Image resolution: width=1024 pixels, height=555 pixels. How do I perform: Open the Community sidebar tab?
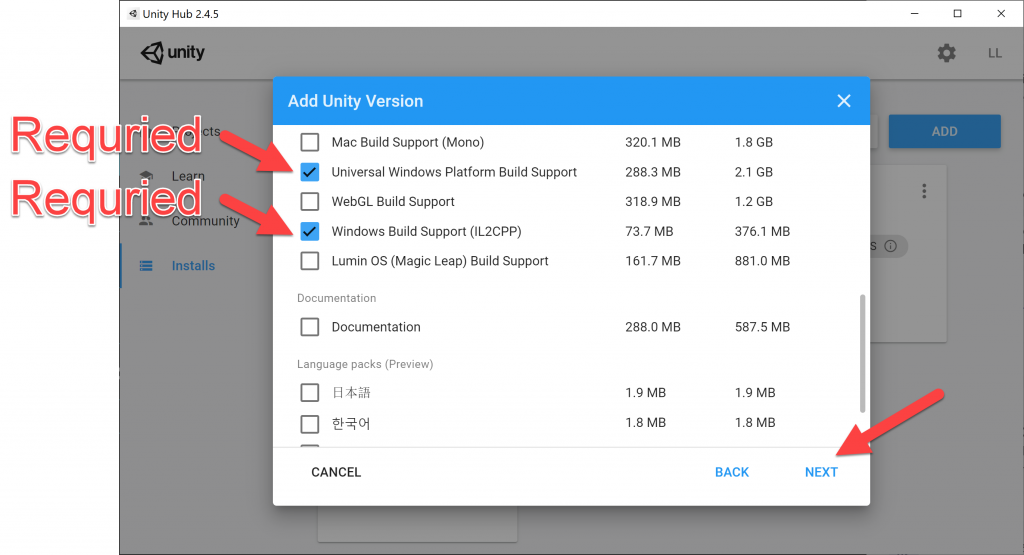[206, 221]
